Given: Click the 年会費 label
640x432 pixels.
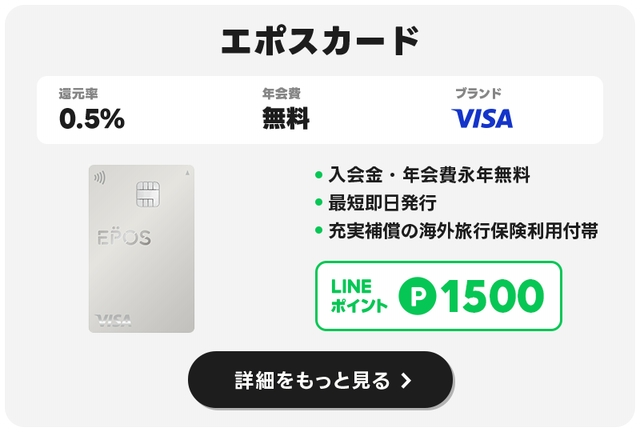Looking at the screenshot, I should click(281, 93).
